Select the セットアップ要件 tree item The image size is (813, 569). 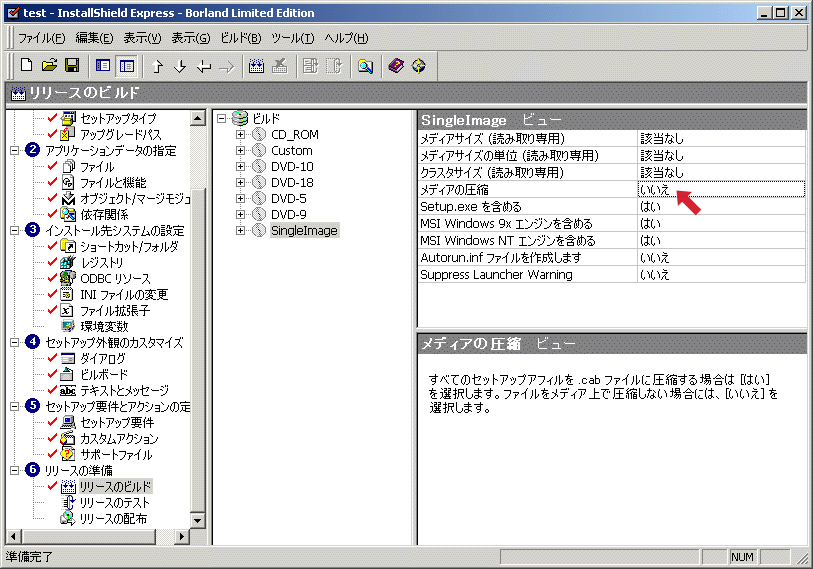point(117,422)
